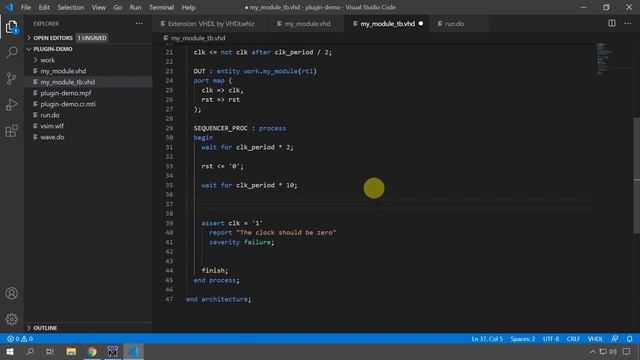Click the EXPLORER panel title
Screen dimensions: 640x360
(46, 24)
